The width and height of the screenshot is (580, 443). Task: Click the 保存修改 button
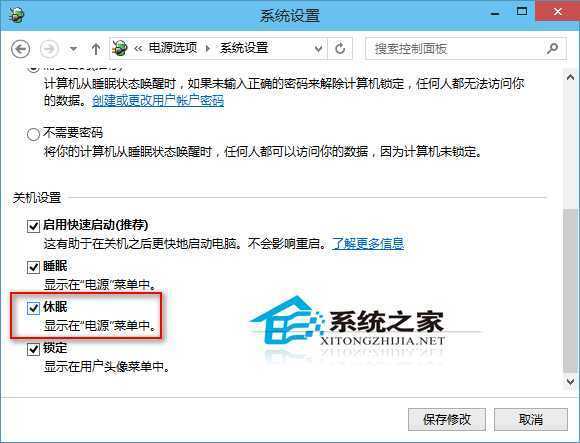[x=447, y=419]
